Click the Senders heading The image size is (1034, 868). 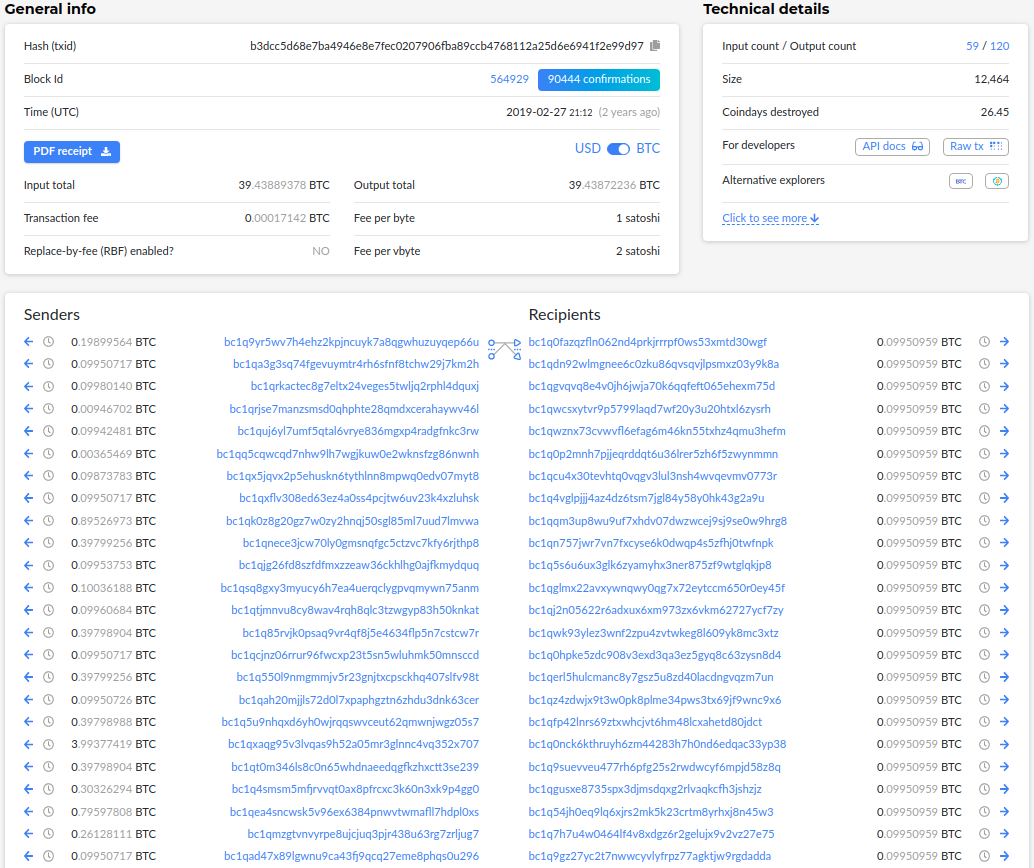tap(51, 315)
